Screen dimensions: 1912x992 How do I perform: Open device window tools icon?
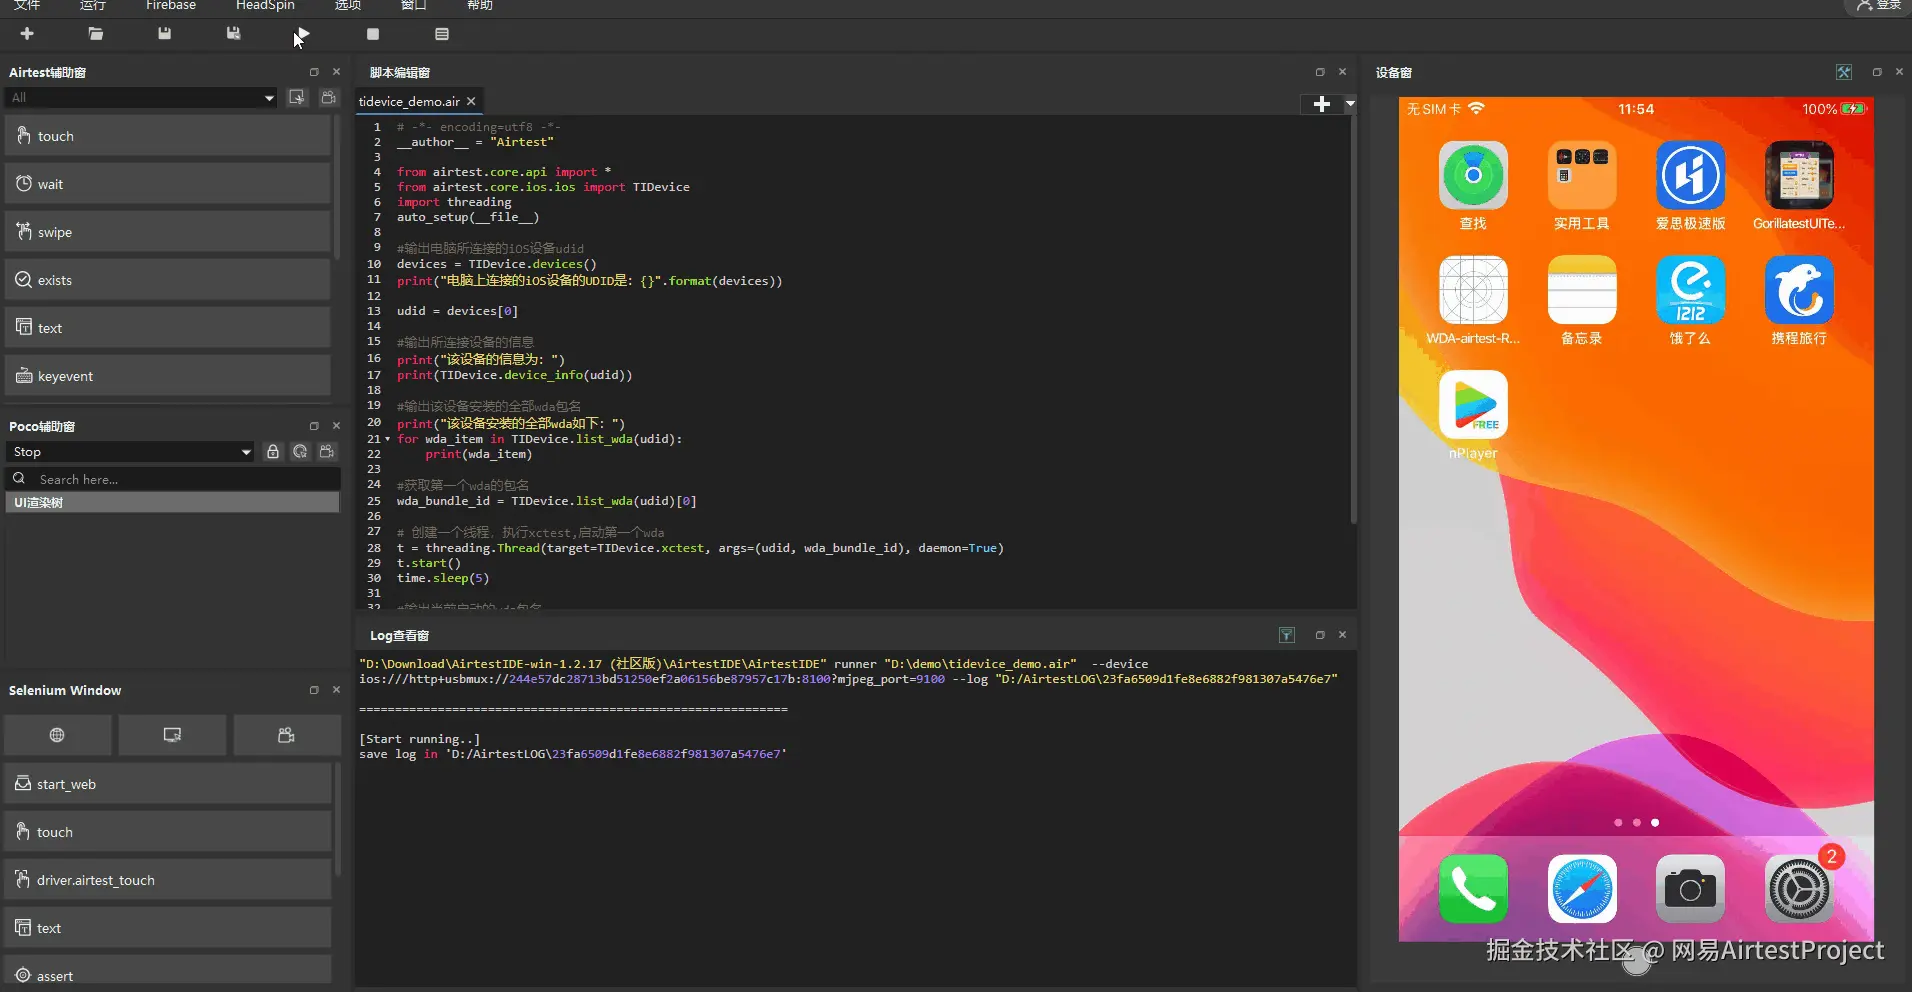click(1843, 72)
